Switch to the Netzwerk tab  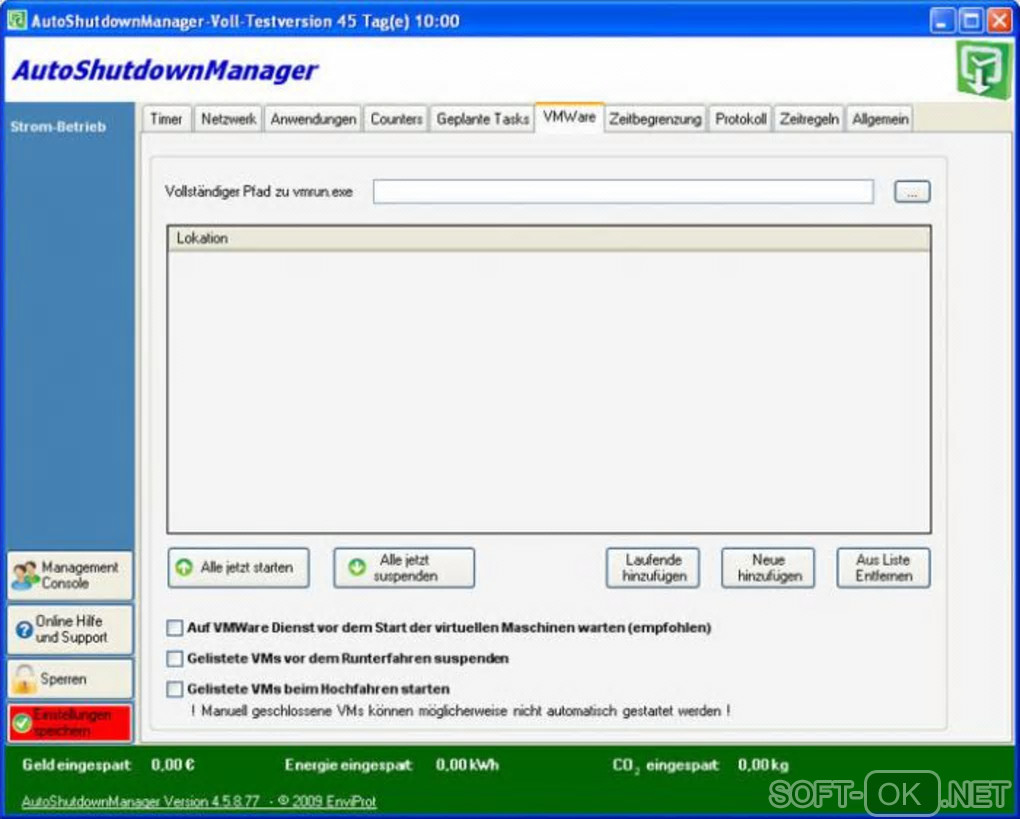click(x=228, y=119)
